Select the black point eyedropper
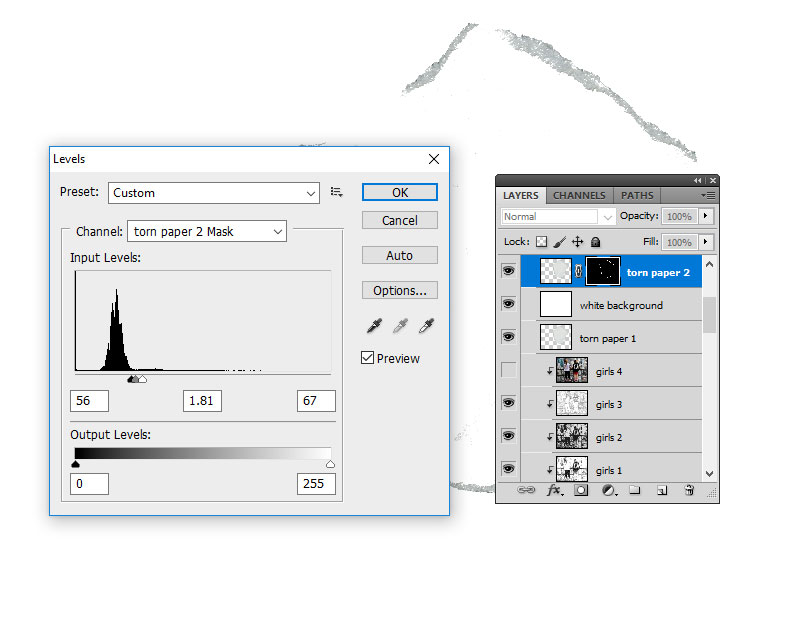 pyautogui.click(x=375, y=325)
